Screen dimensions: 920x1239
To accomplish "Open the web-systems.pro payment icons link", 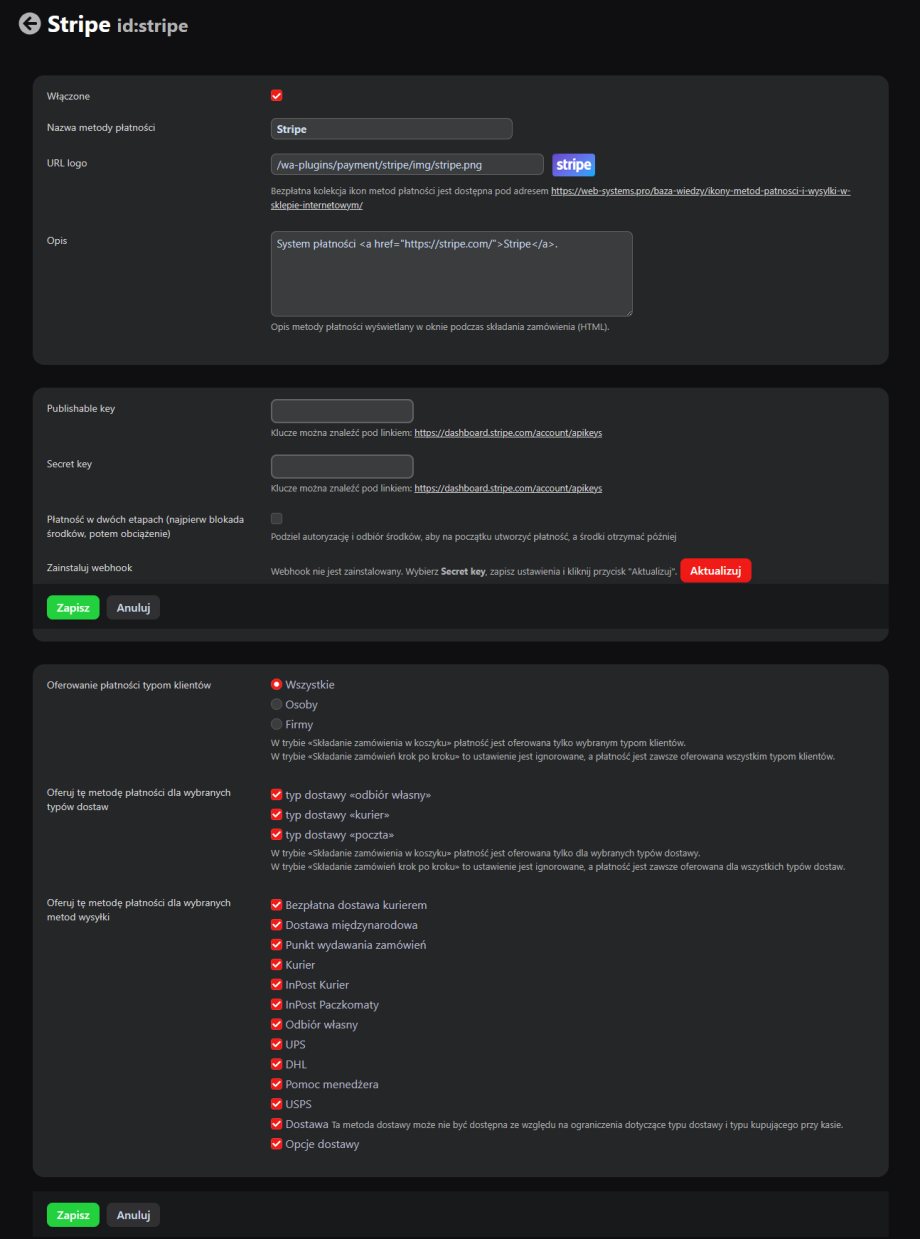I will coord(700,190).
